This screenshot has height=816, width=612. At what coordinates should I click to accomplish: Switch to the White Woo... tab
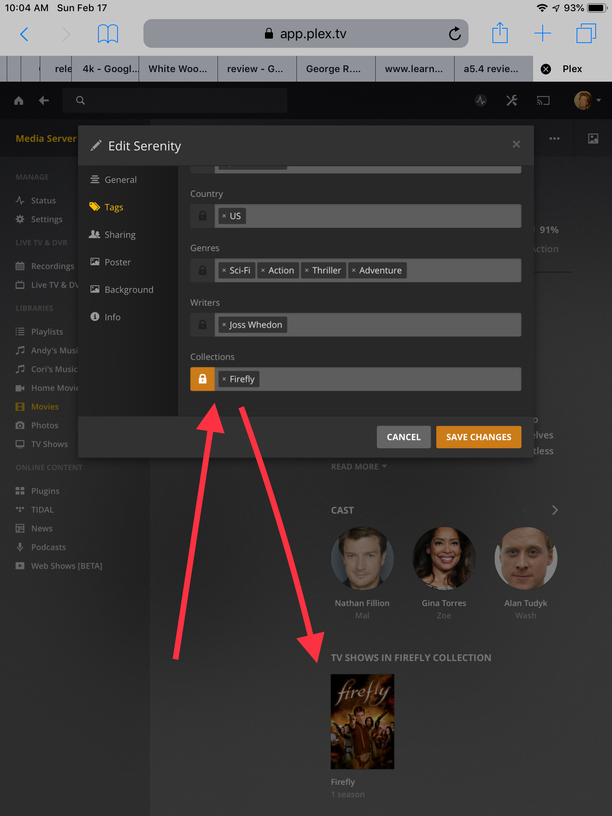[178, 69]
